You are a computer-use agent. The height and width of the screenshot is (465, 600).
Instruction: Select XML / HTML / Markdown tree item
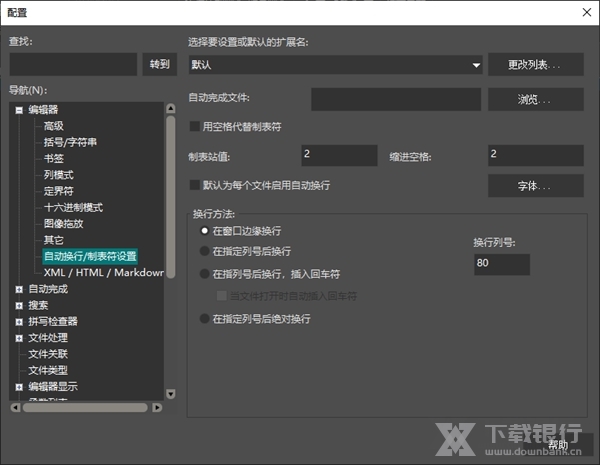[x=103, y=272]
